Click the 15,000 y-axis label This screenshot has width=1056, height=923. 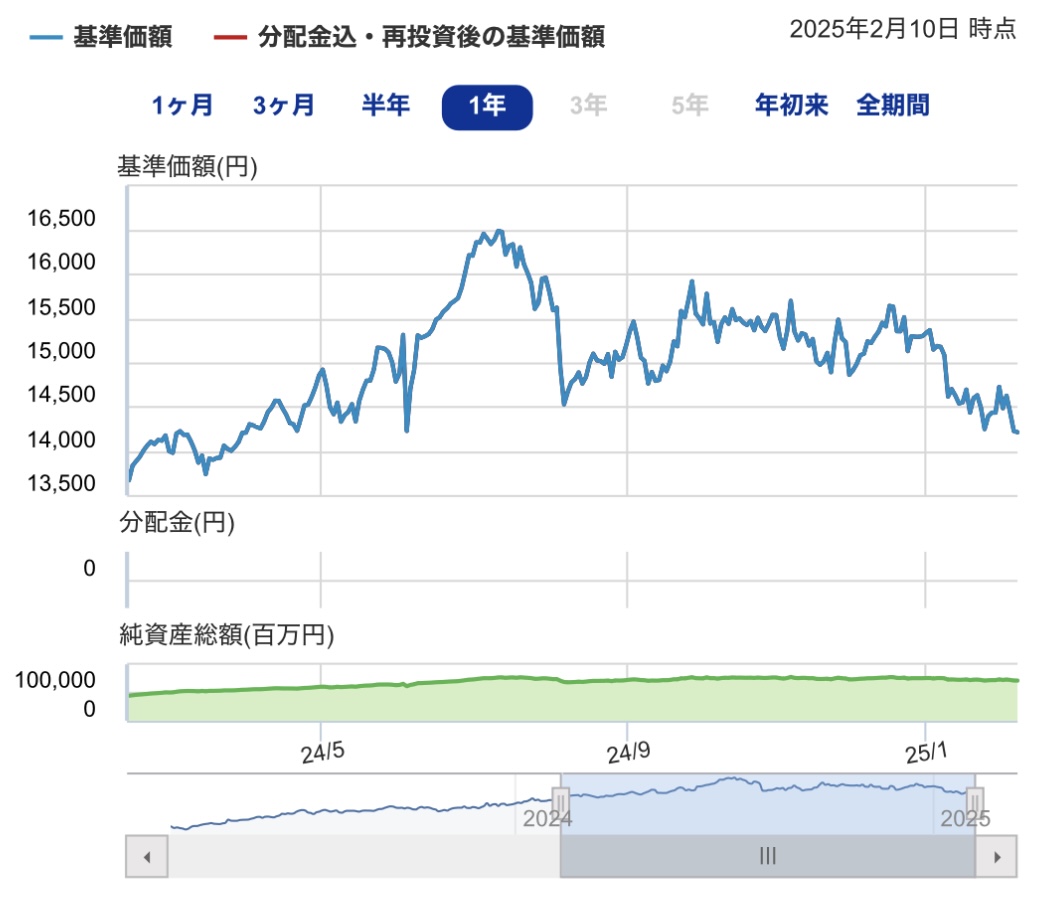pos(61,351)
